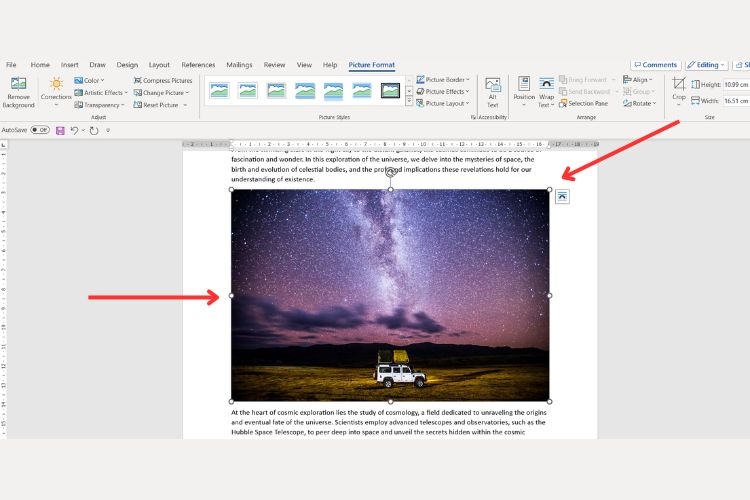Open the File menu
Screen dimensions: 750x500
[11, 65]
